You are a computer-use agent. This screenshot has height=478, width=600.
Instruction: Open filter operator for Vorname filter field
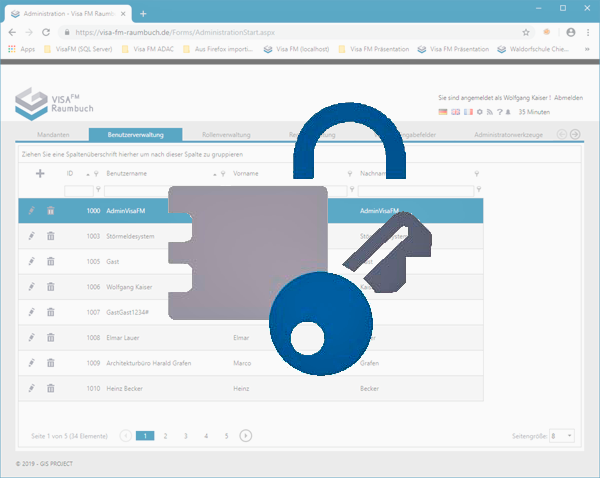352,189
